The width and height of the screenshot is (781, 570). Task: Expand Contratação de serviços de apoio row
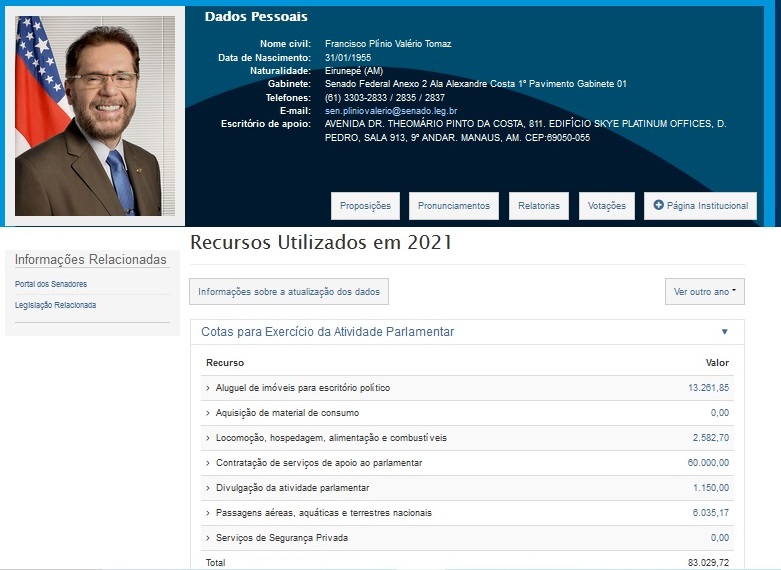click(x=319, y=463)
